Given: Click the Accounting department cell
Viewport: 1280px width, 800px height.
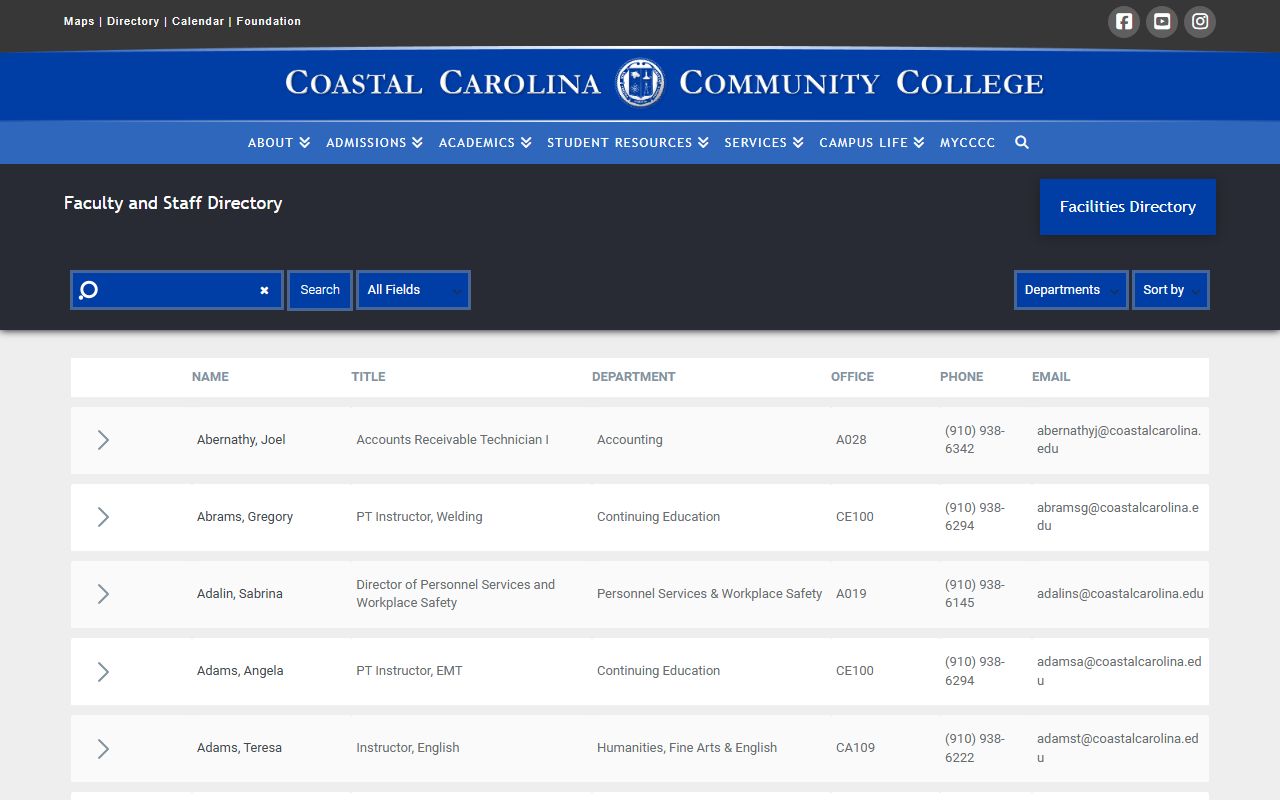Looking at the screenshot, I should pos(630,440).
